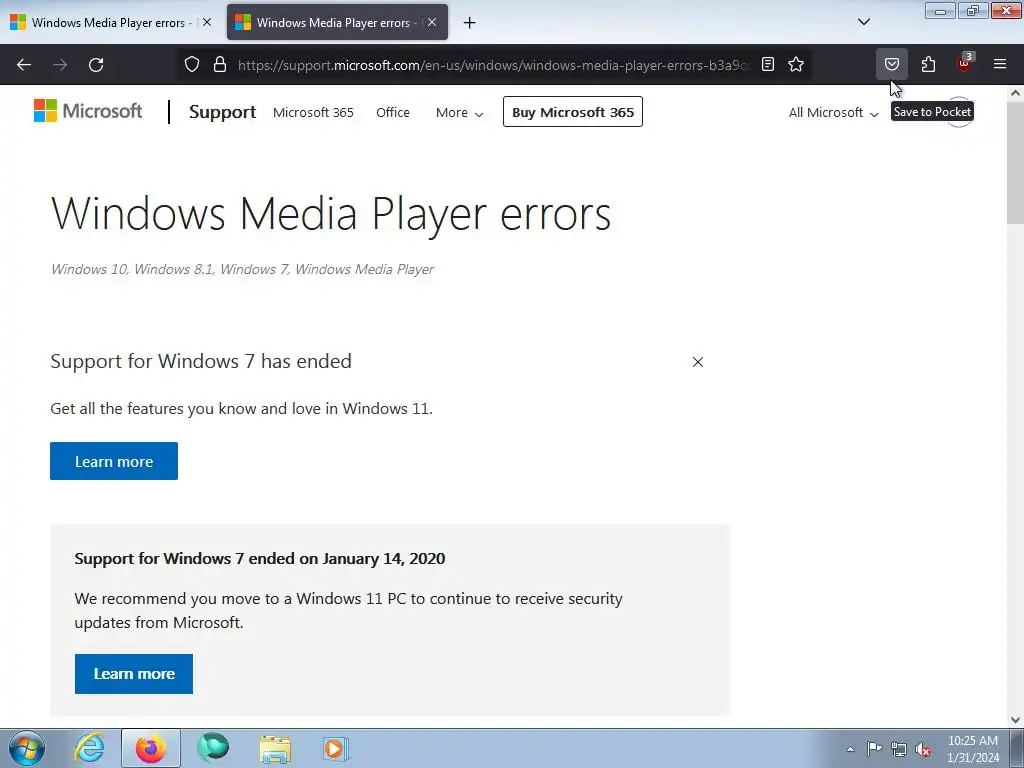
Task: Click Buy Microsoft 365 button
Action: coord(573,112)
